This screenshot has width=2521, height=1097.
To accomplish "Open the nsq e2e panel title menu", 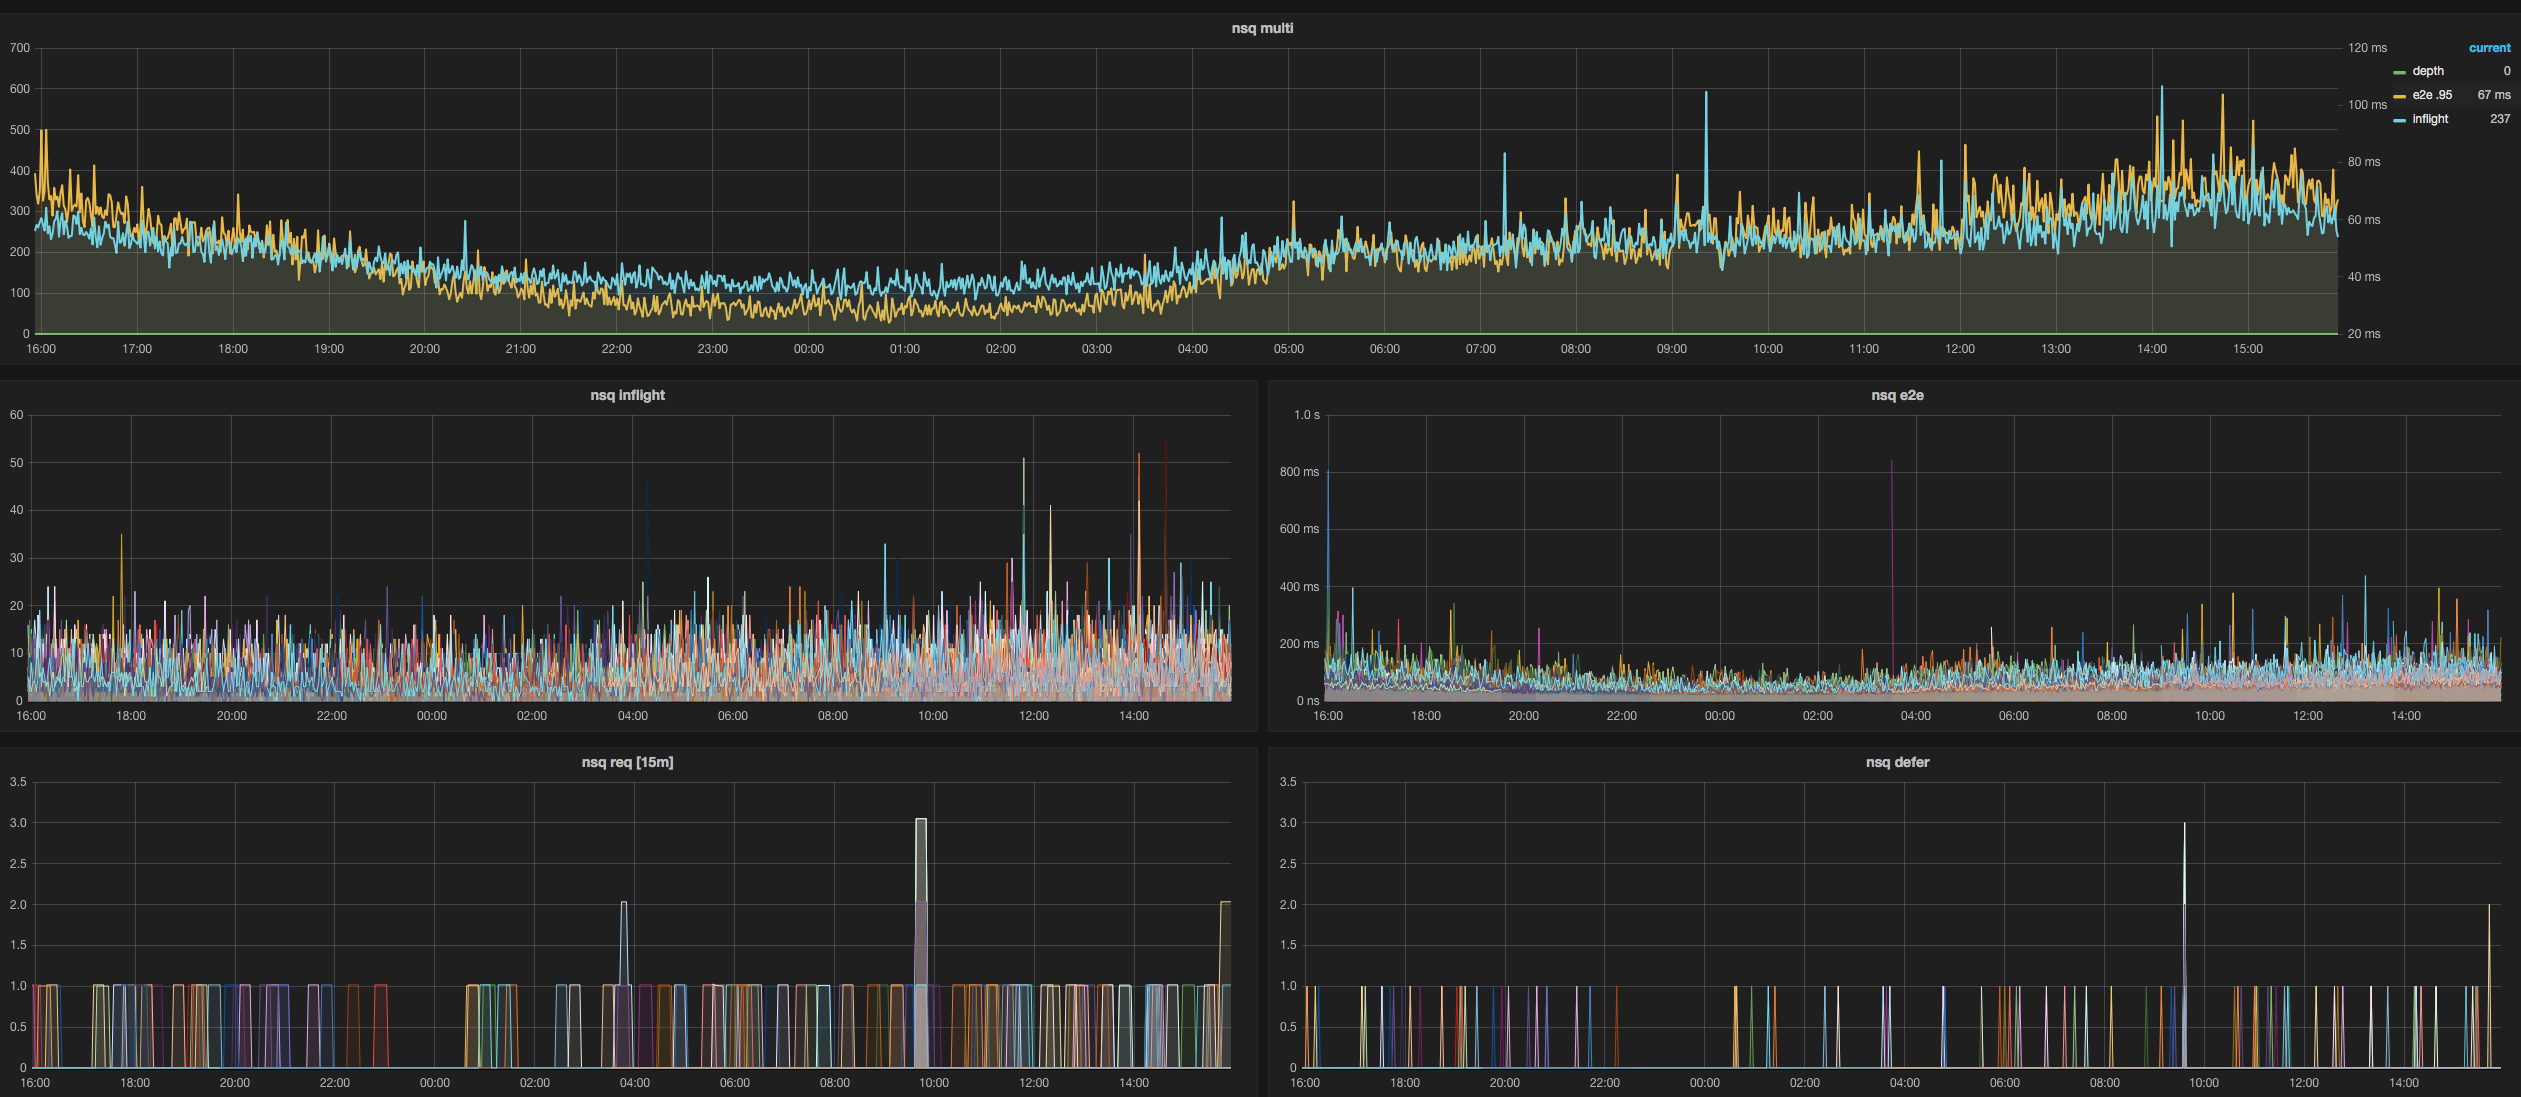I will pyautogui.click(x=1897, y=395).
